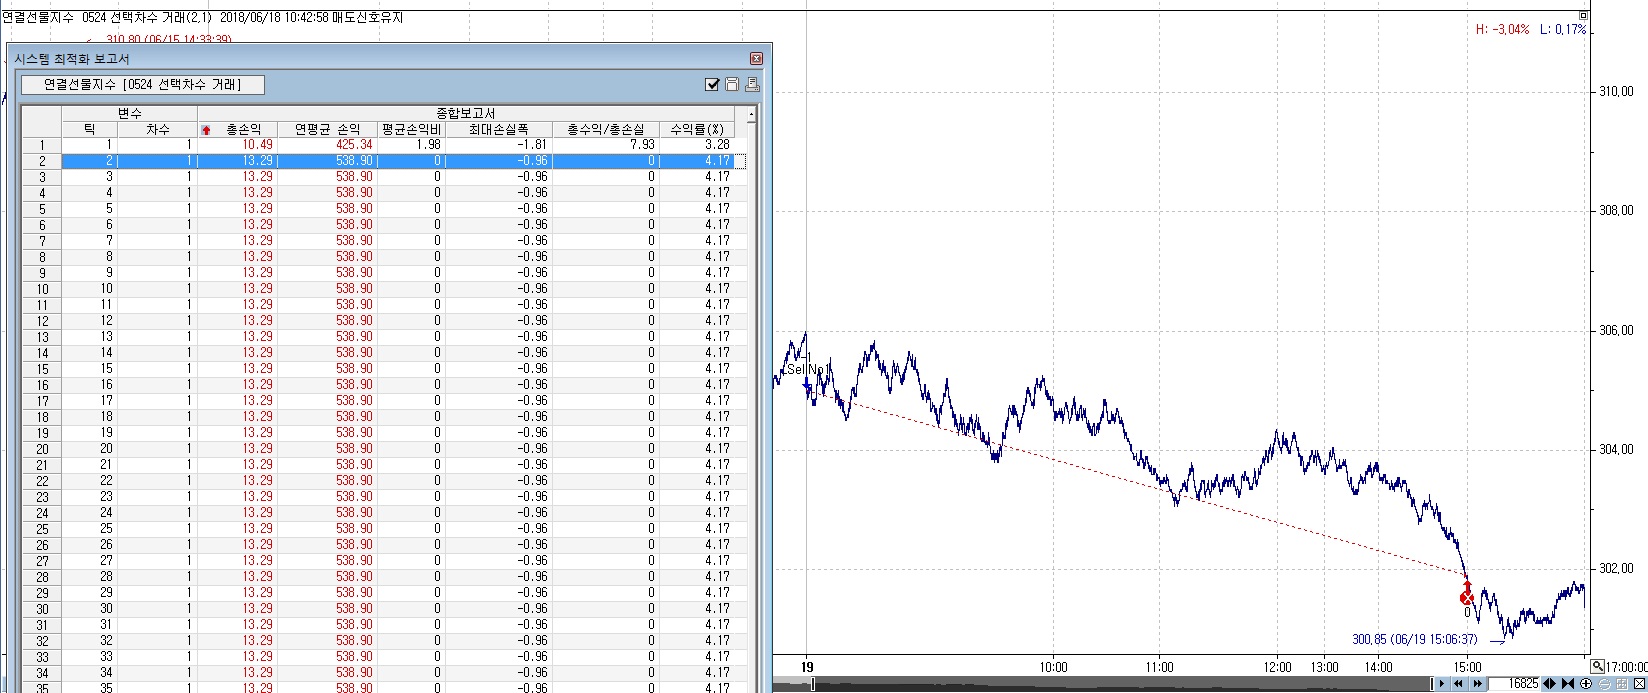This screenshot has width=1648, height=693.
Task: Sort results by 수익률(%) column header
Action: click(x=696, y=130)
